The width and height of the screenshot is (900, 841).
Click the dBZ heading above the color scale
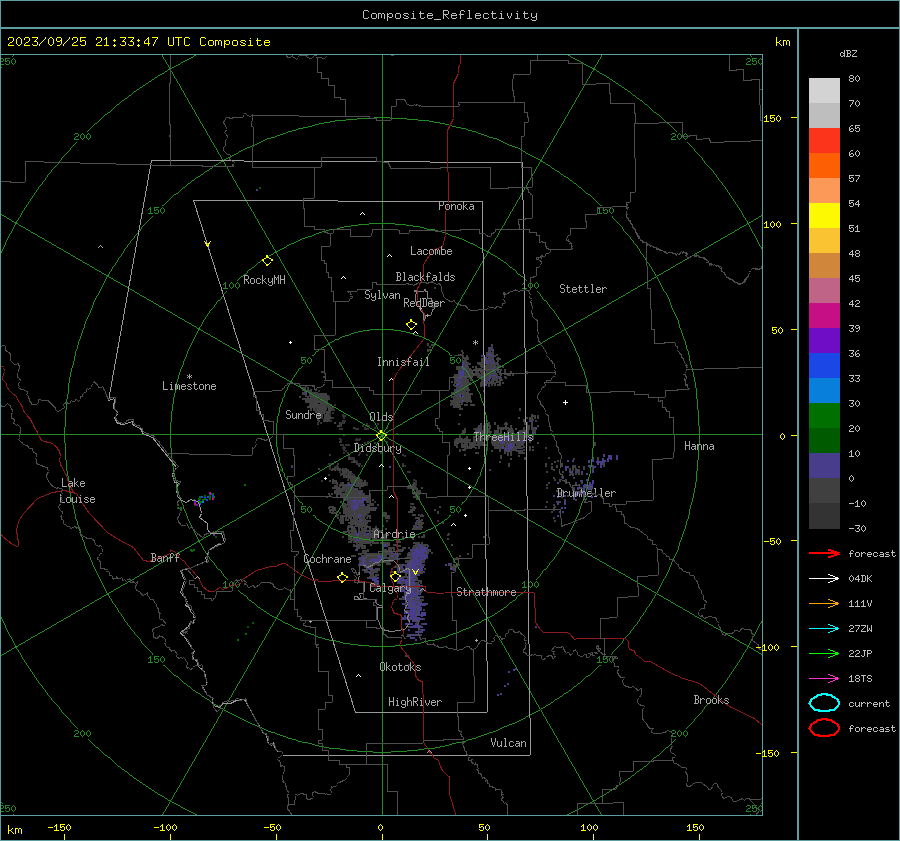tap(848, 54)
